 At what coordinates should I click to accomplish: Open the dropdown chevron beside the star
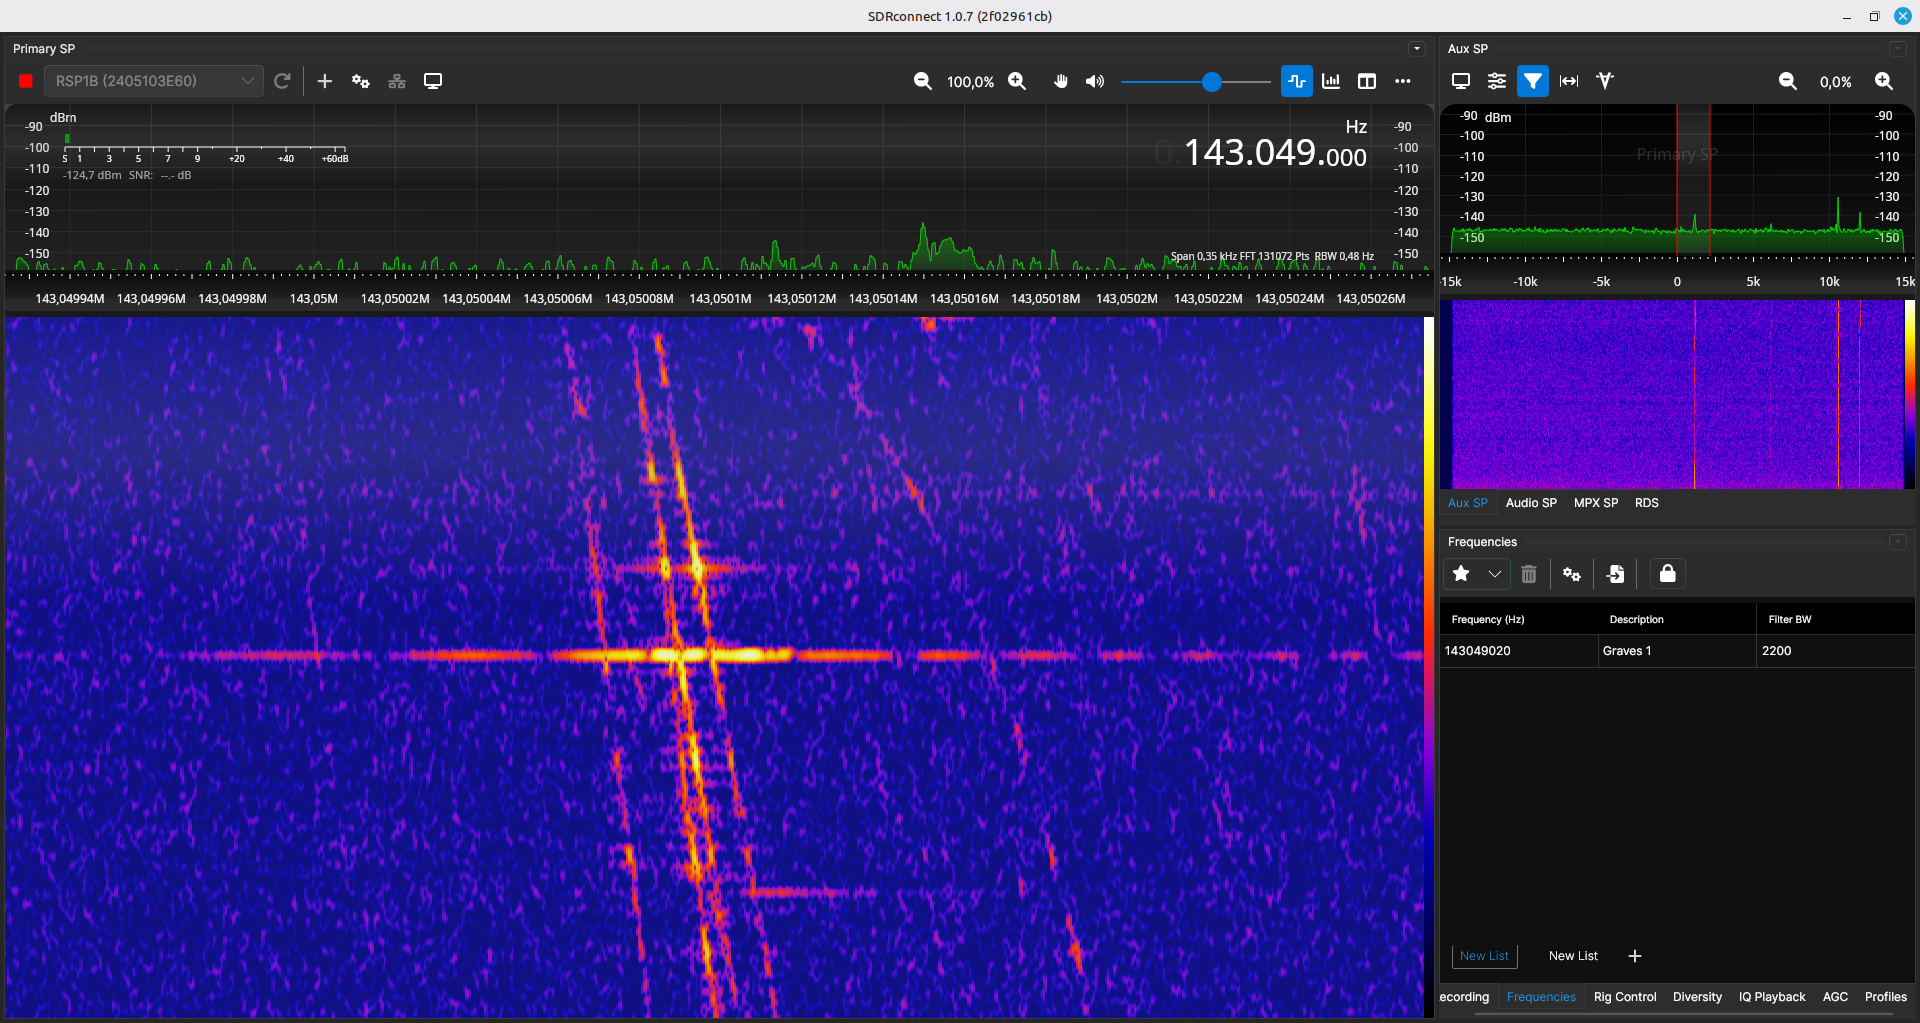[x=1494, y=574]
